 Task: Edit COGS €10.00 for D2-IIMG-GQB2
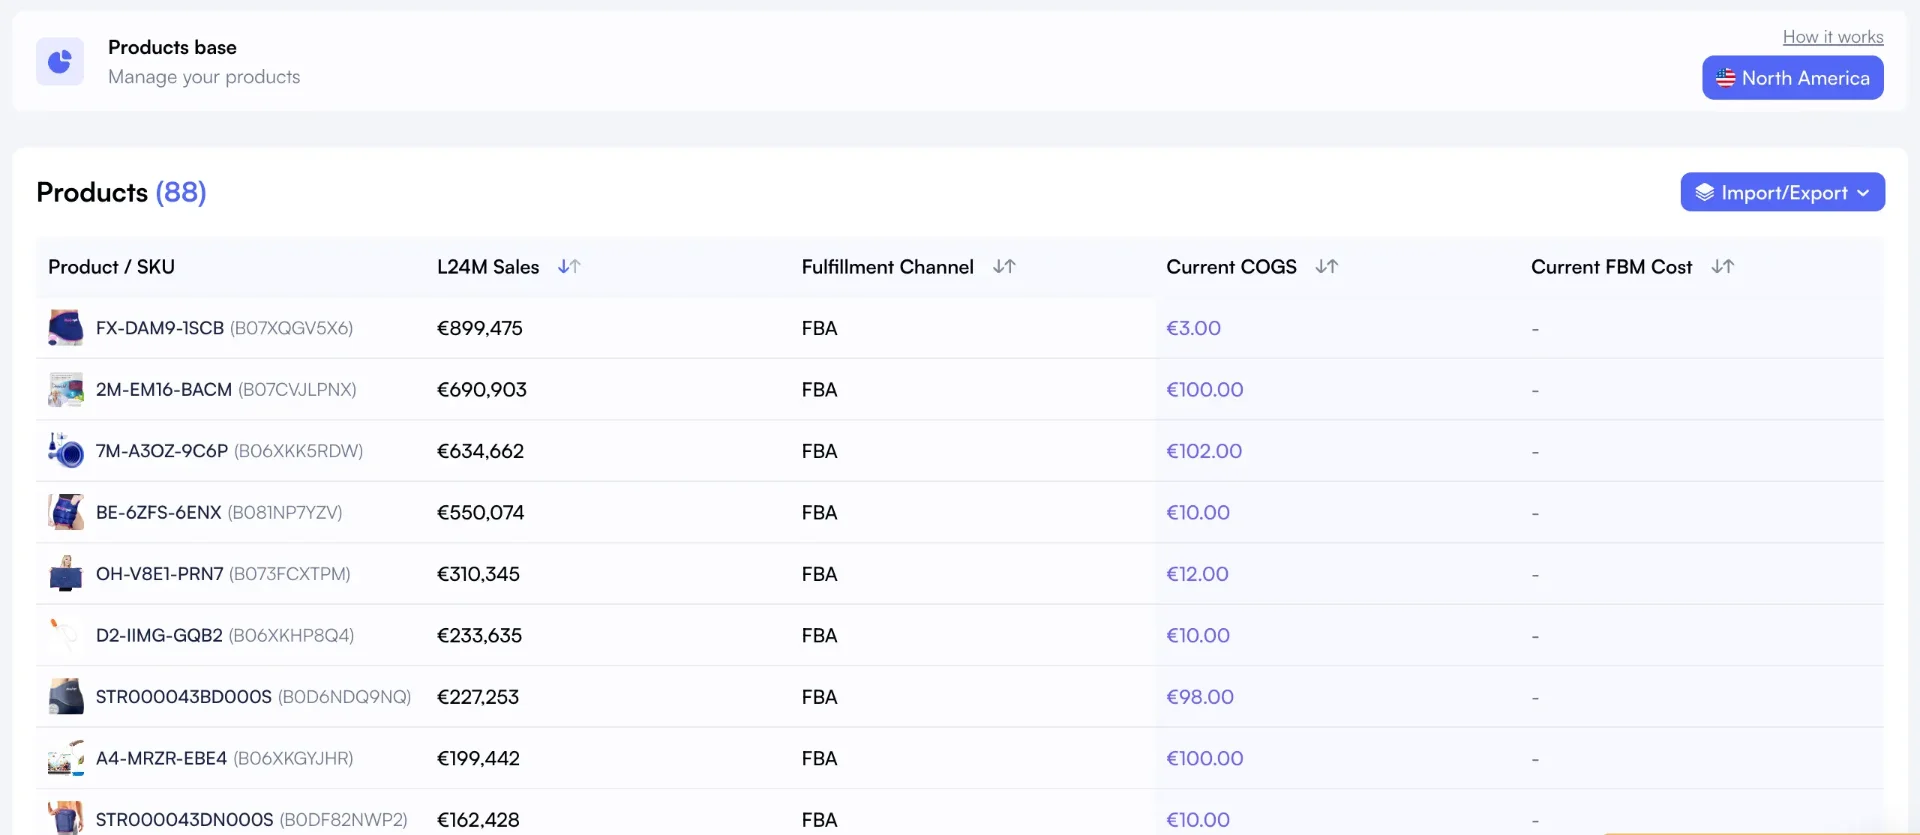click(1198, 635)
